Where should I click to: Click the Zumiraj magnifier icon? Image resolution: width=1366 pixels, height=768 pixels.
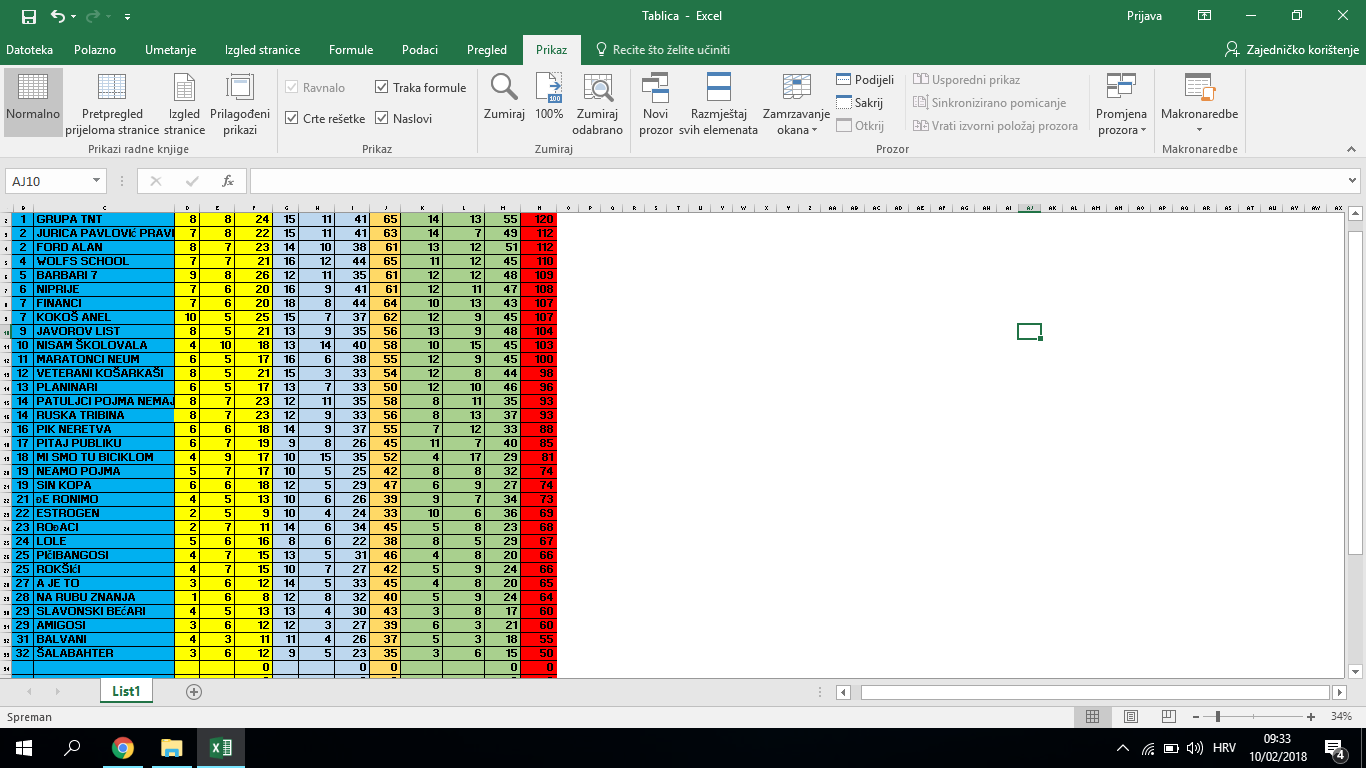tap(504, 90)
